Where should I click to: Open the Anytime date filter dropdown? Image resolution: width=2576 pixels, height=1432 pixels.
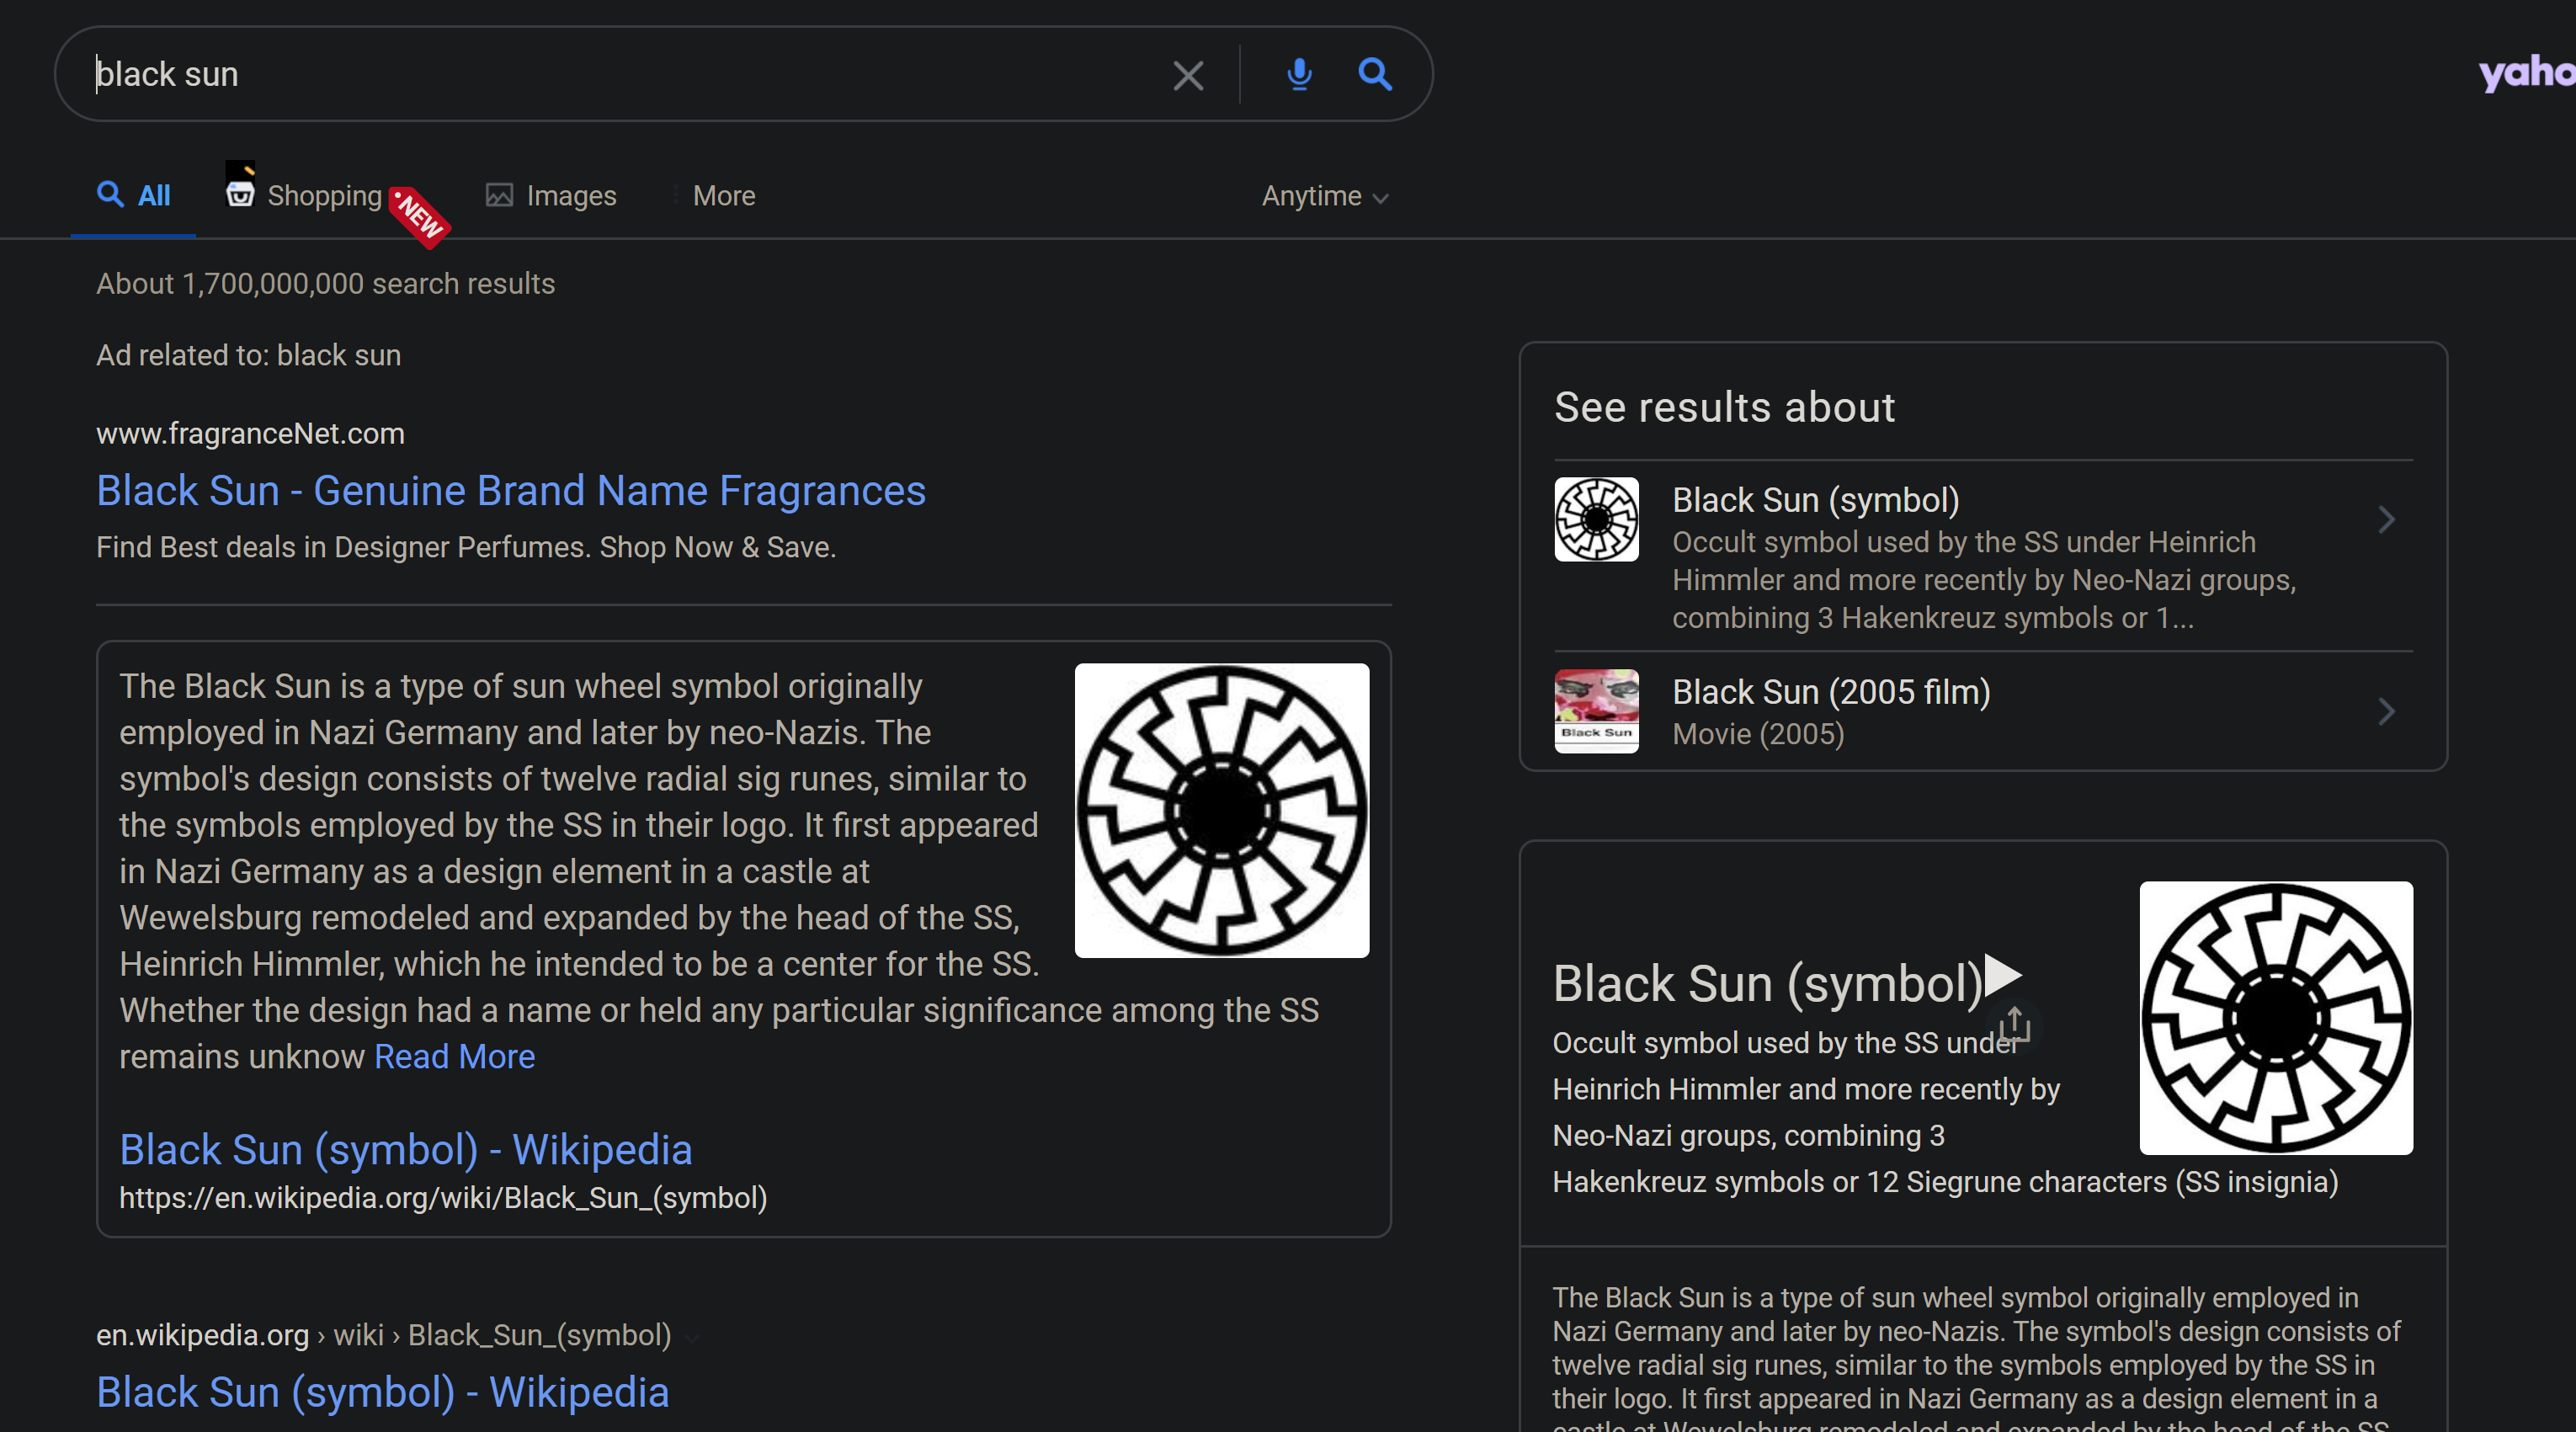coord(1325,196)
